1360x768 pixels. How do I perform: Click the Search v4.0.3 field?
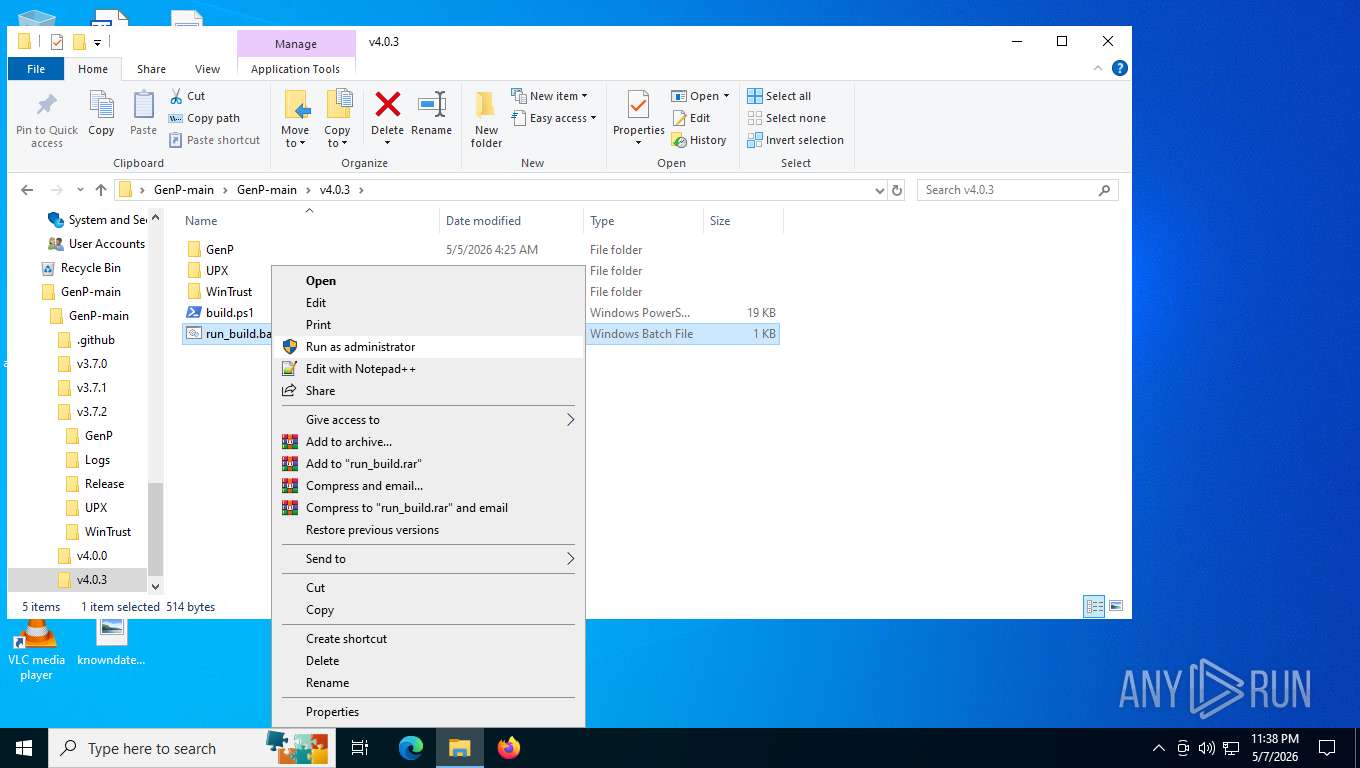click(1017, 190)
